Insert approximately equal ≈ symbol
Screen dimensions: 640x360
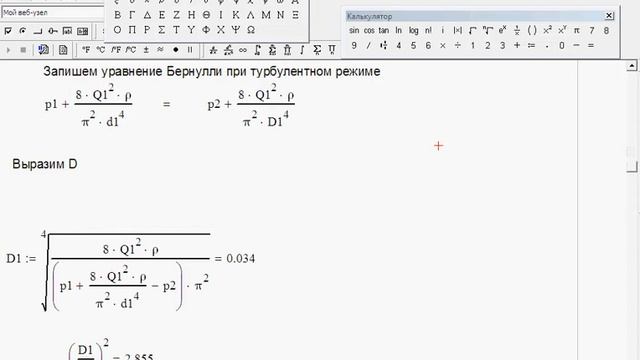[x=160, y=50]
